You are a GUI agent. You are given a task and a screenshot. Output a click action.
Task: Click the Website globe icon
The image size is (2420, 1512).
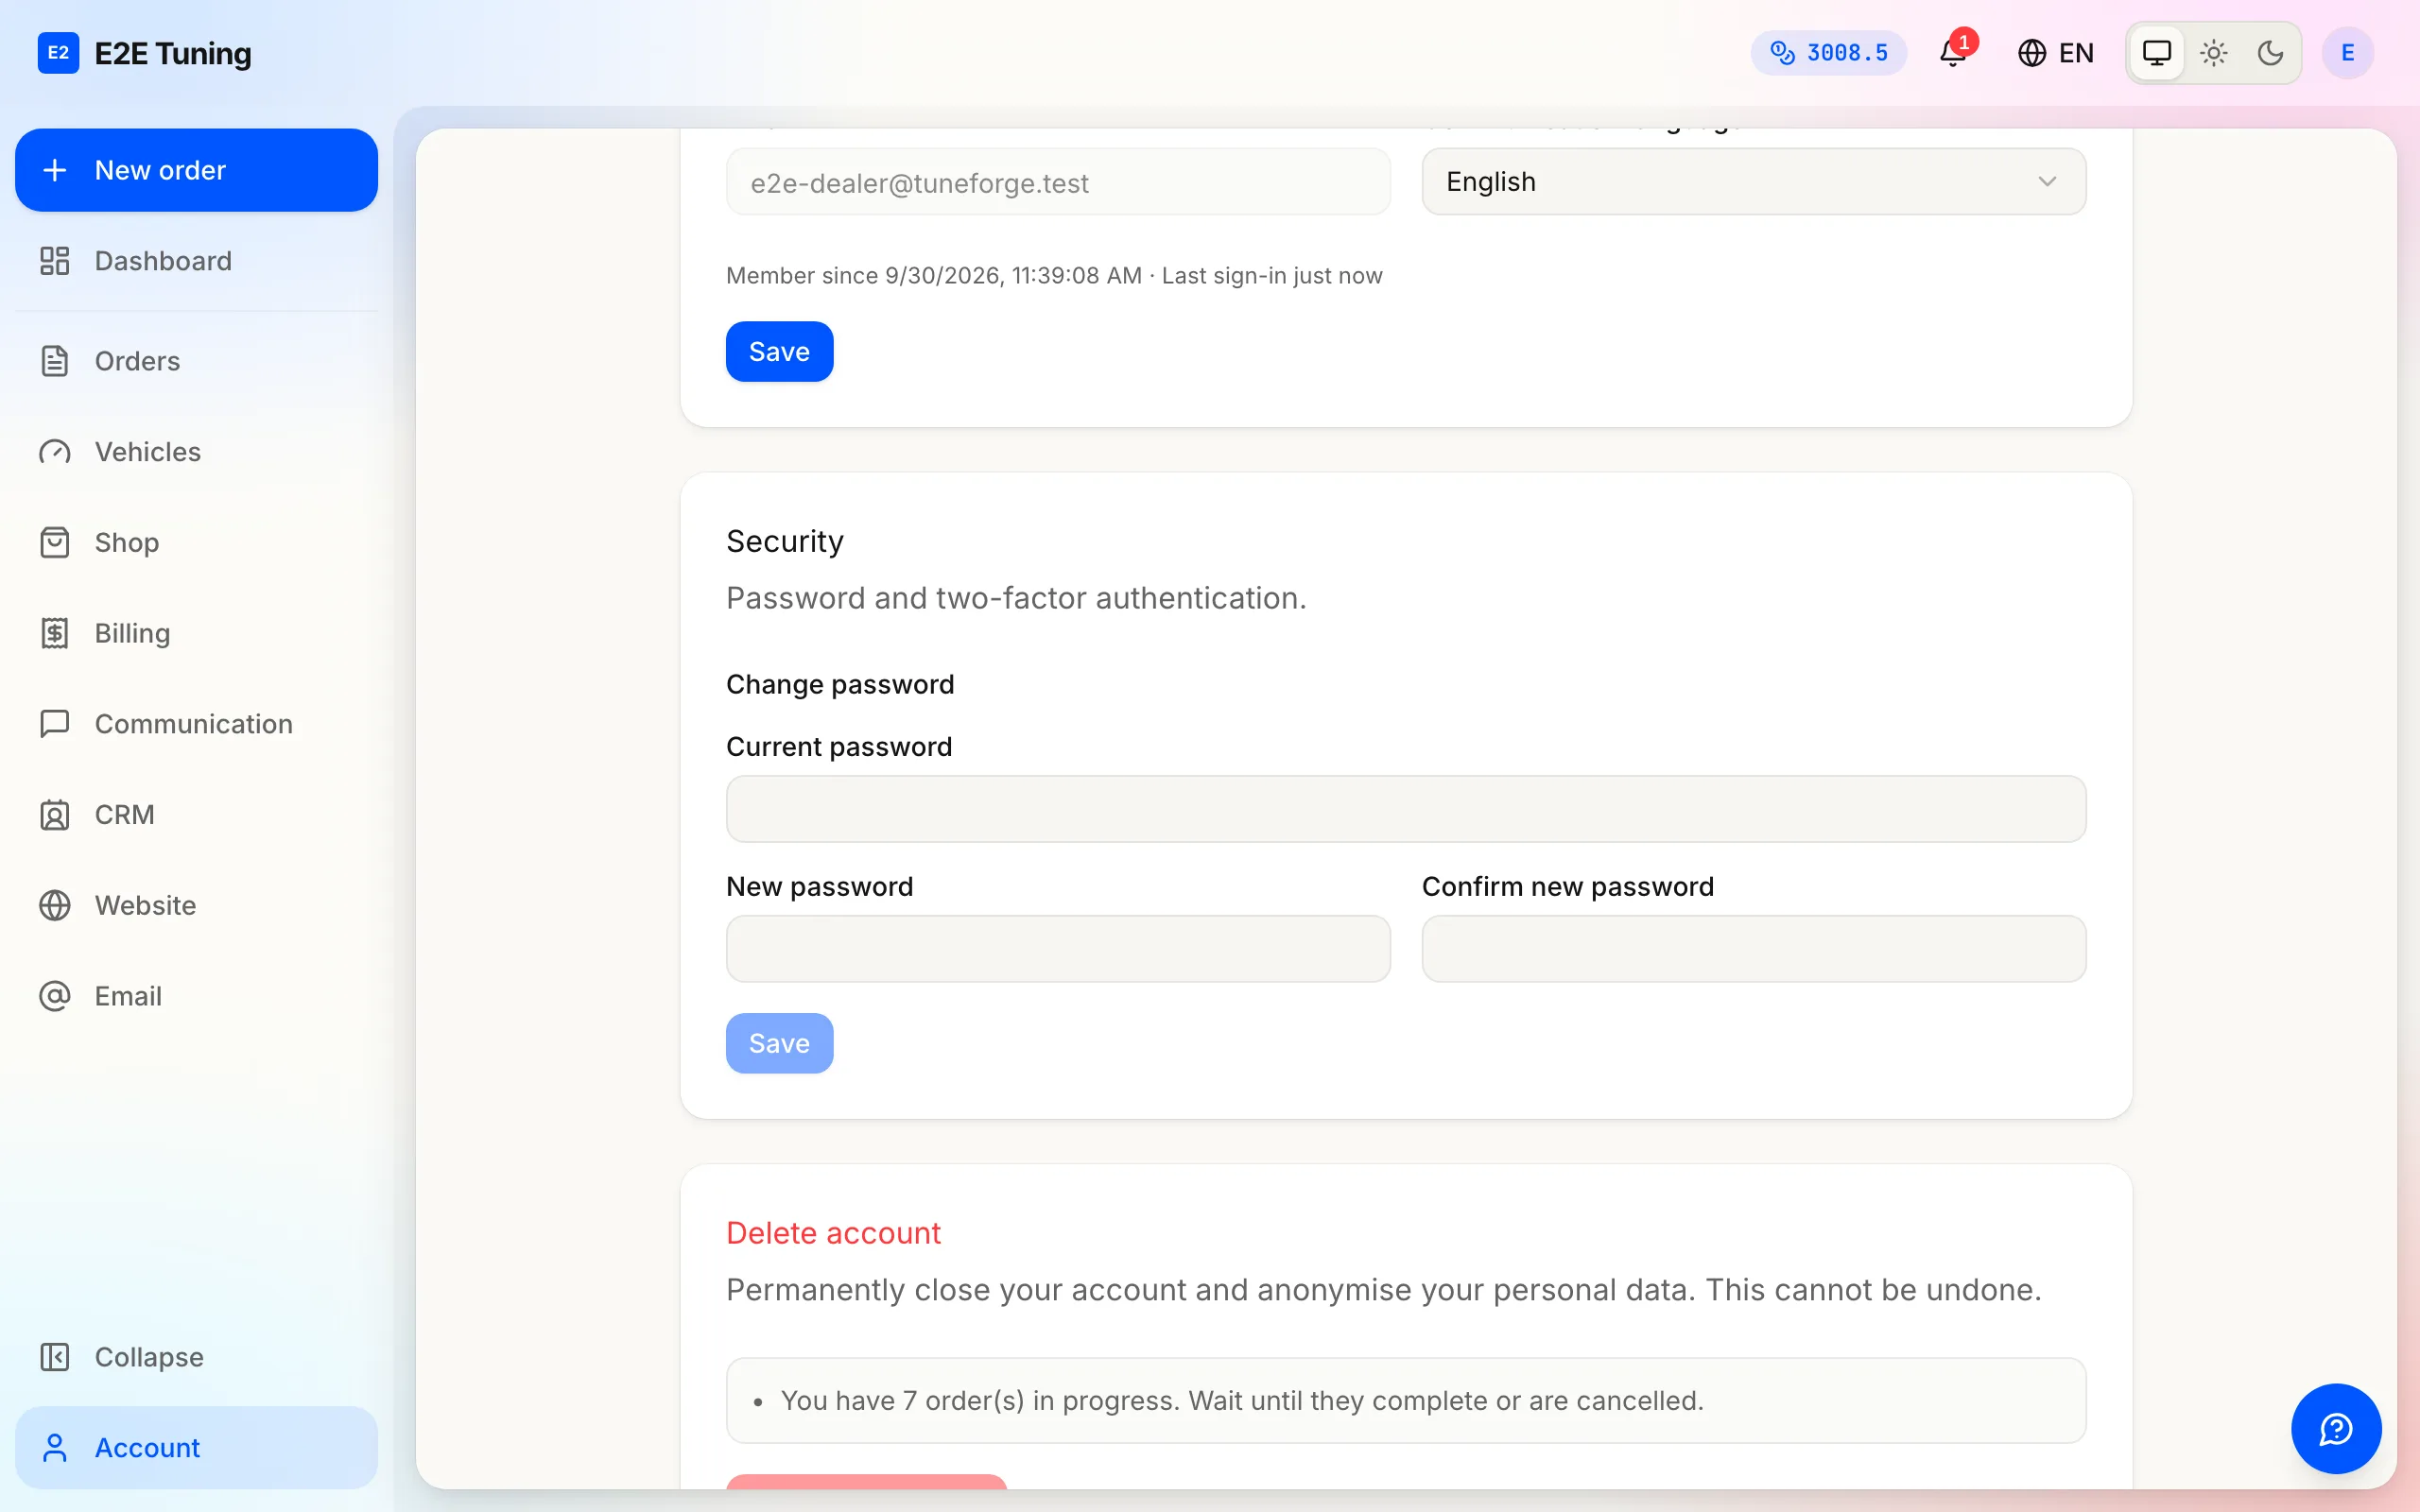tap(55, 906)
